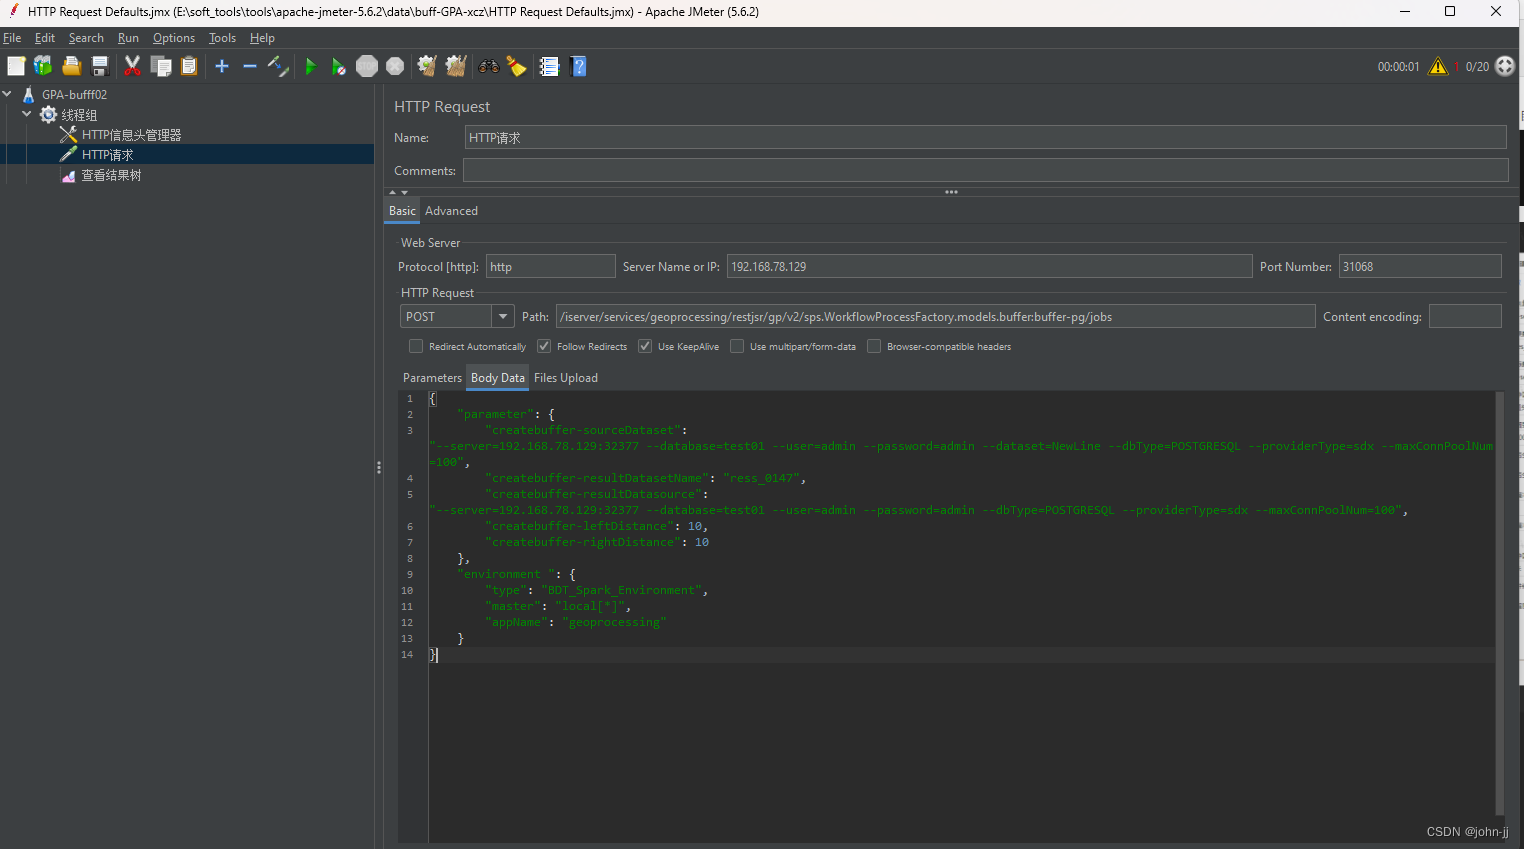This screenshot has height=849, width=1524.
Task: Open the Tools menu
Action: click(222, 38)
